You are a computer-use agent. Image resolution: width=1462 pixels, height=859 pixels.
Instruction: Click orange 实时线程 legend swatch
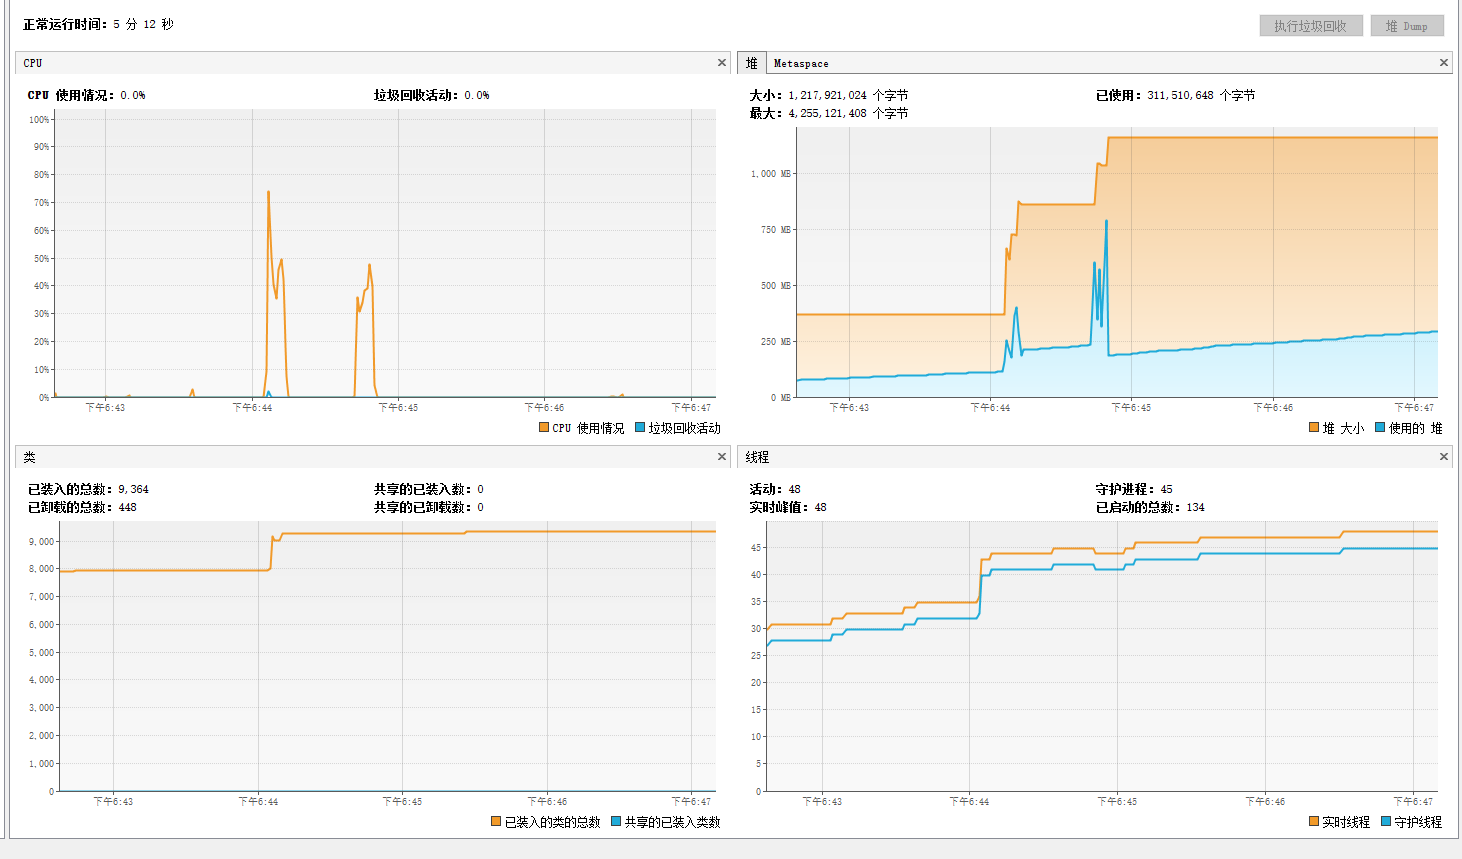[1314, 821]
